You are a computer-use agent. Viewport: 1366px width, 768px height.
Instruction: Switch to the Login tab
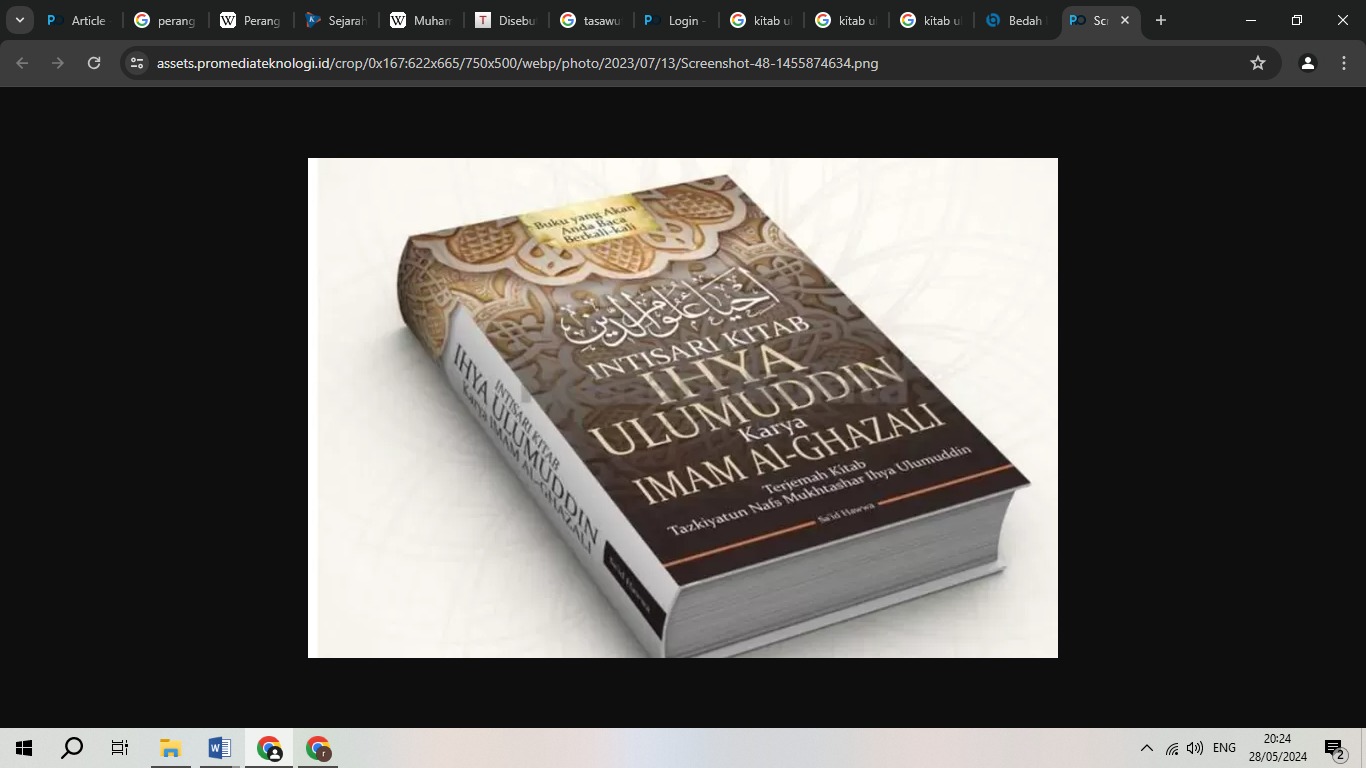pos(675,20)
